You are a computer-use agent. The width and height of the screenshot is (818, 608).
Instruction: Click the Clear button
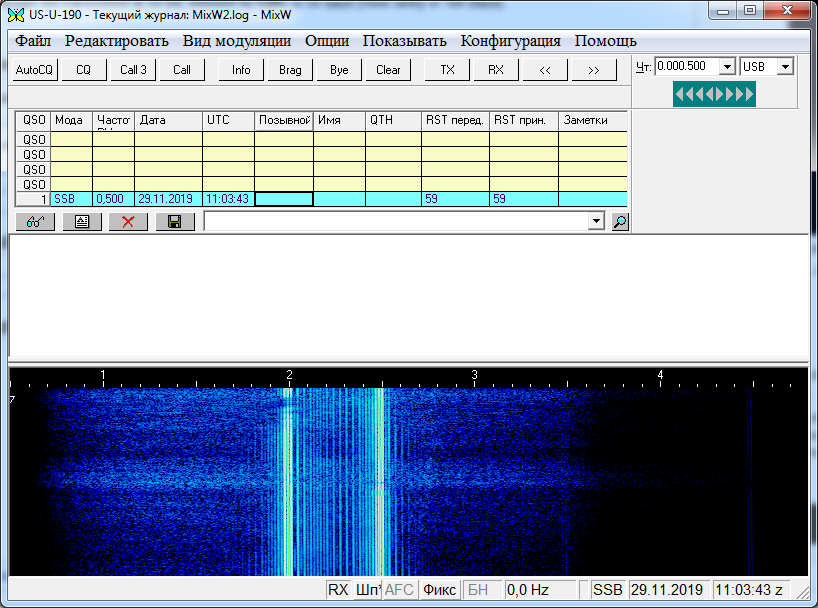point(388,70)
